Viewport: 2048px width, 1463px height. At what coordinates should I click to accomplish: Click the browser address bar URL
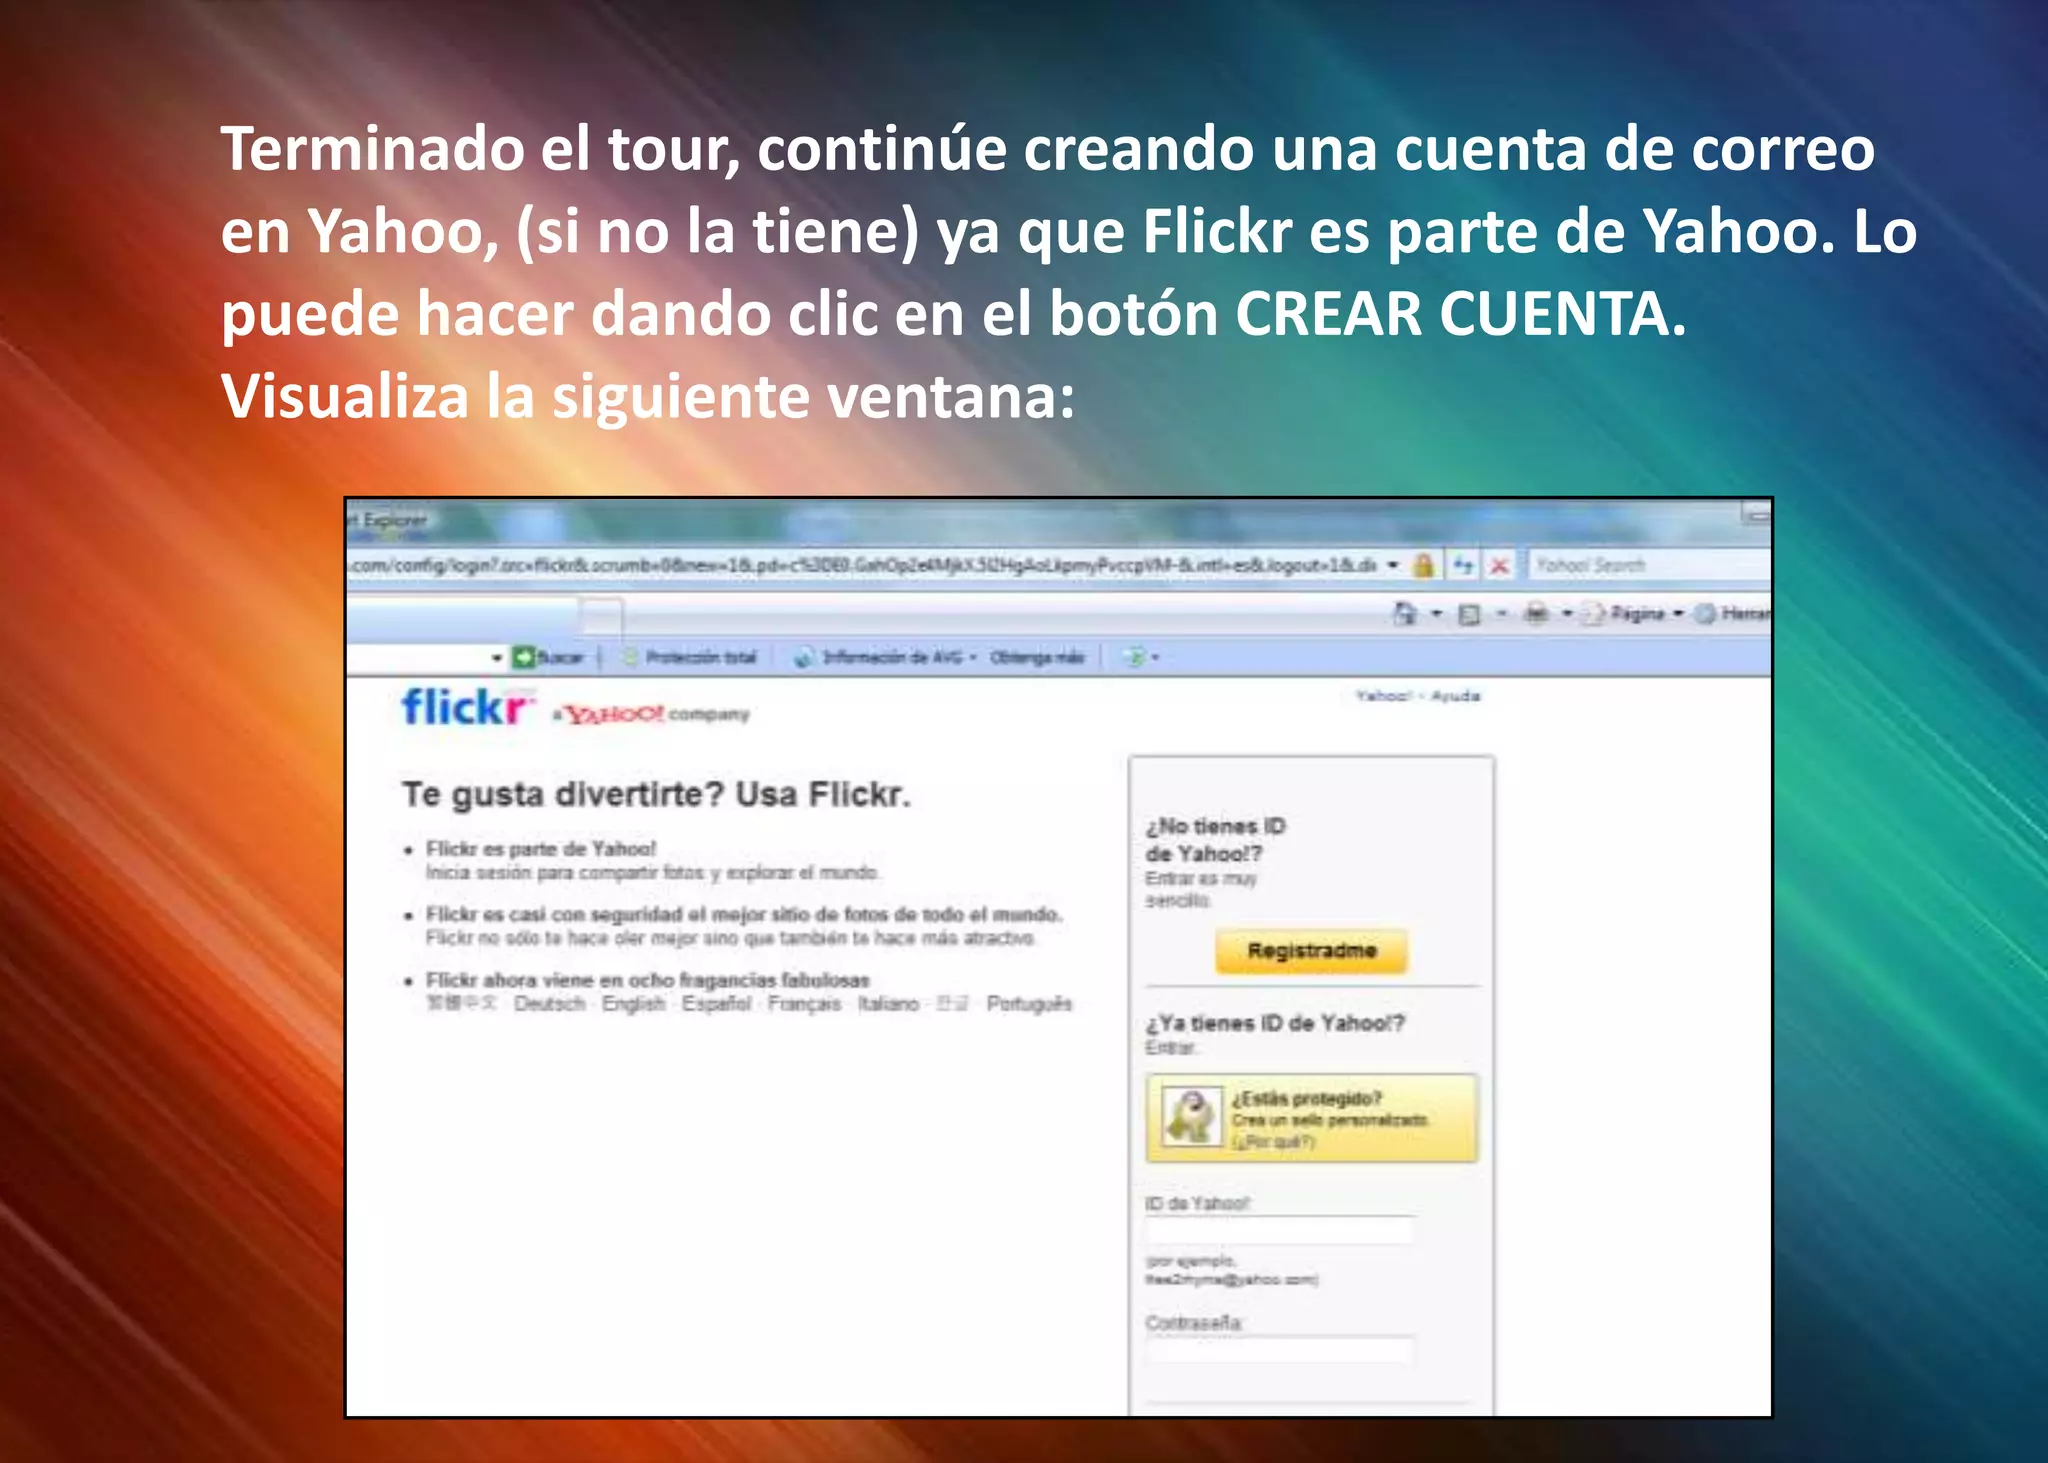point(862,565)
